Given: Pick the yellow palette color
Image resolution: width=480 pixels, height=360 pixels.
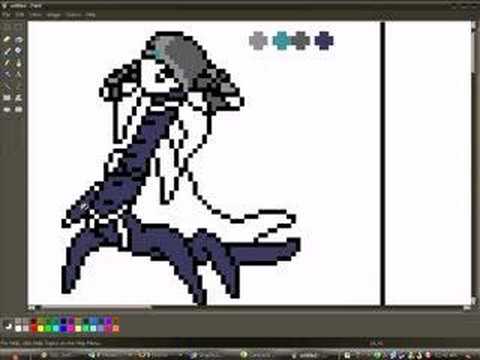Looking at the screenshot, I should coord(40,329).
